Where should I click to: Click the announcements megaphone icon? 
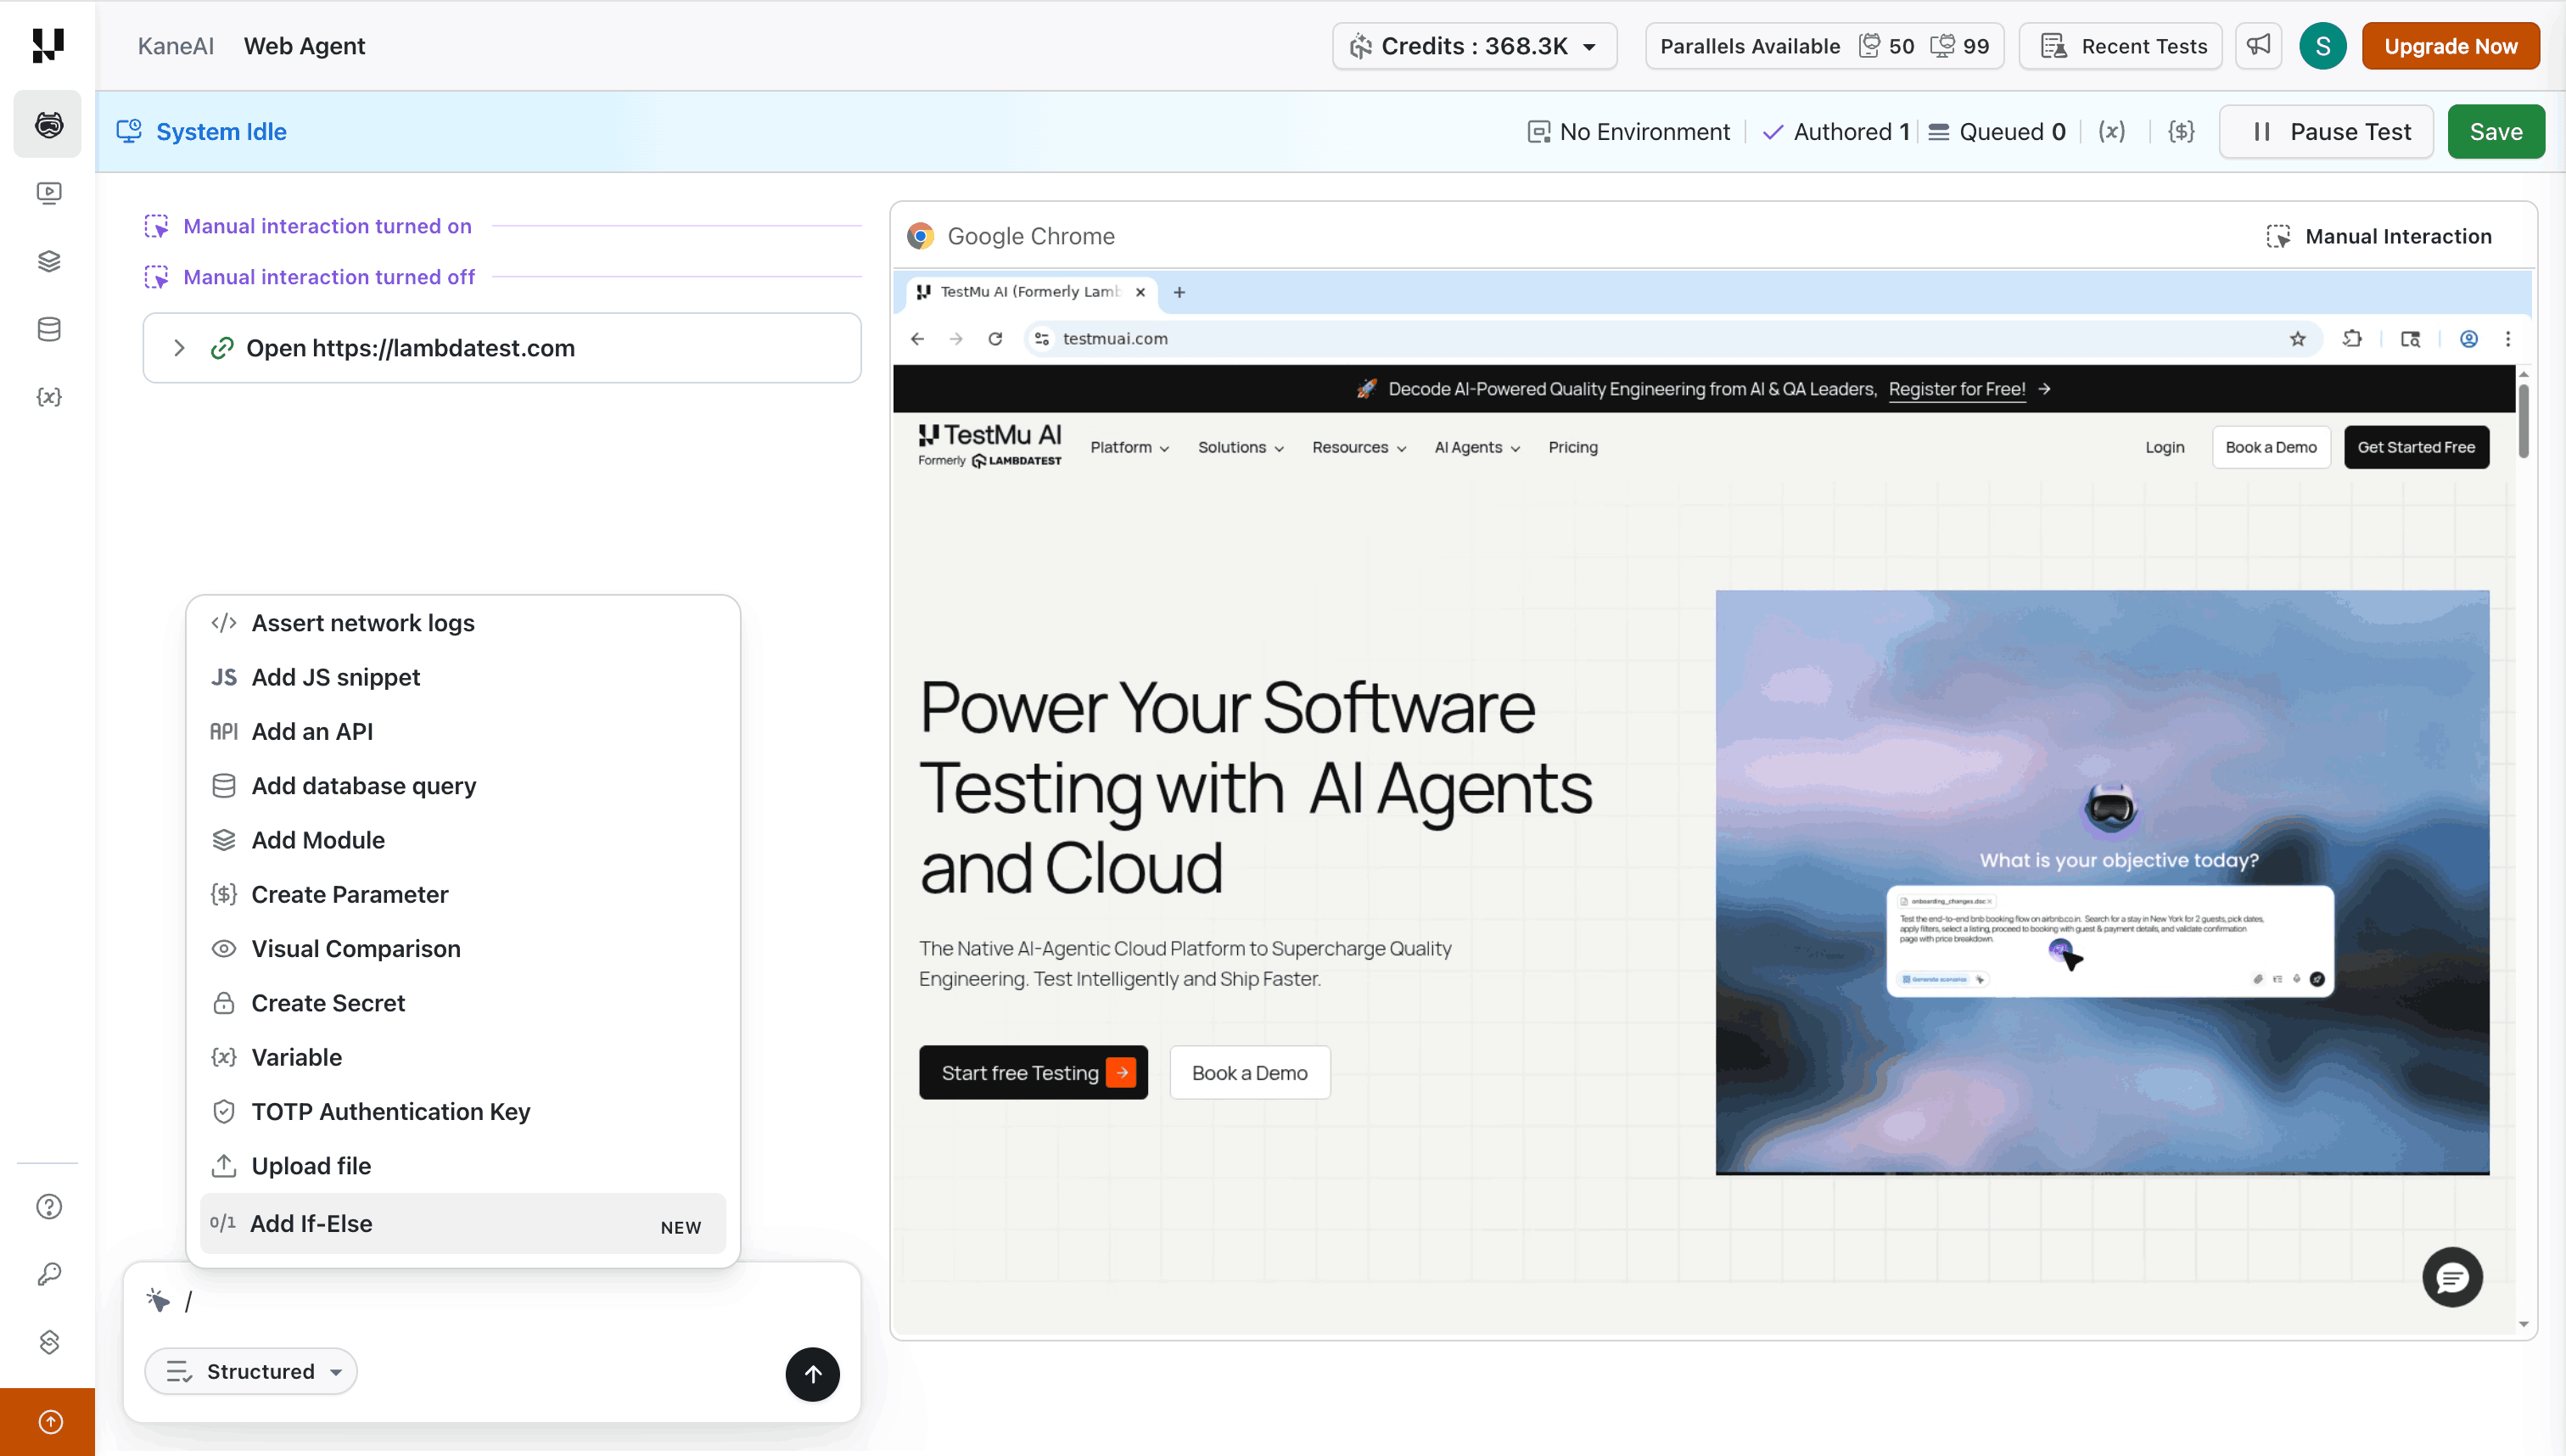[x=2258, y=46]
